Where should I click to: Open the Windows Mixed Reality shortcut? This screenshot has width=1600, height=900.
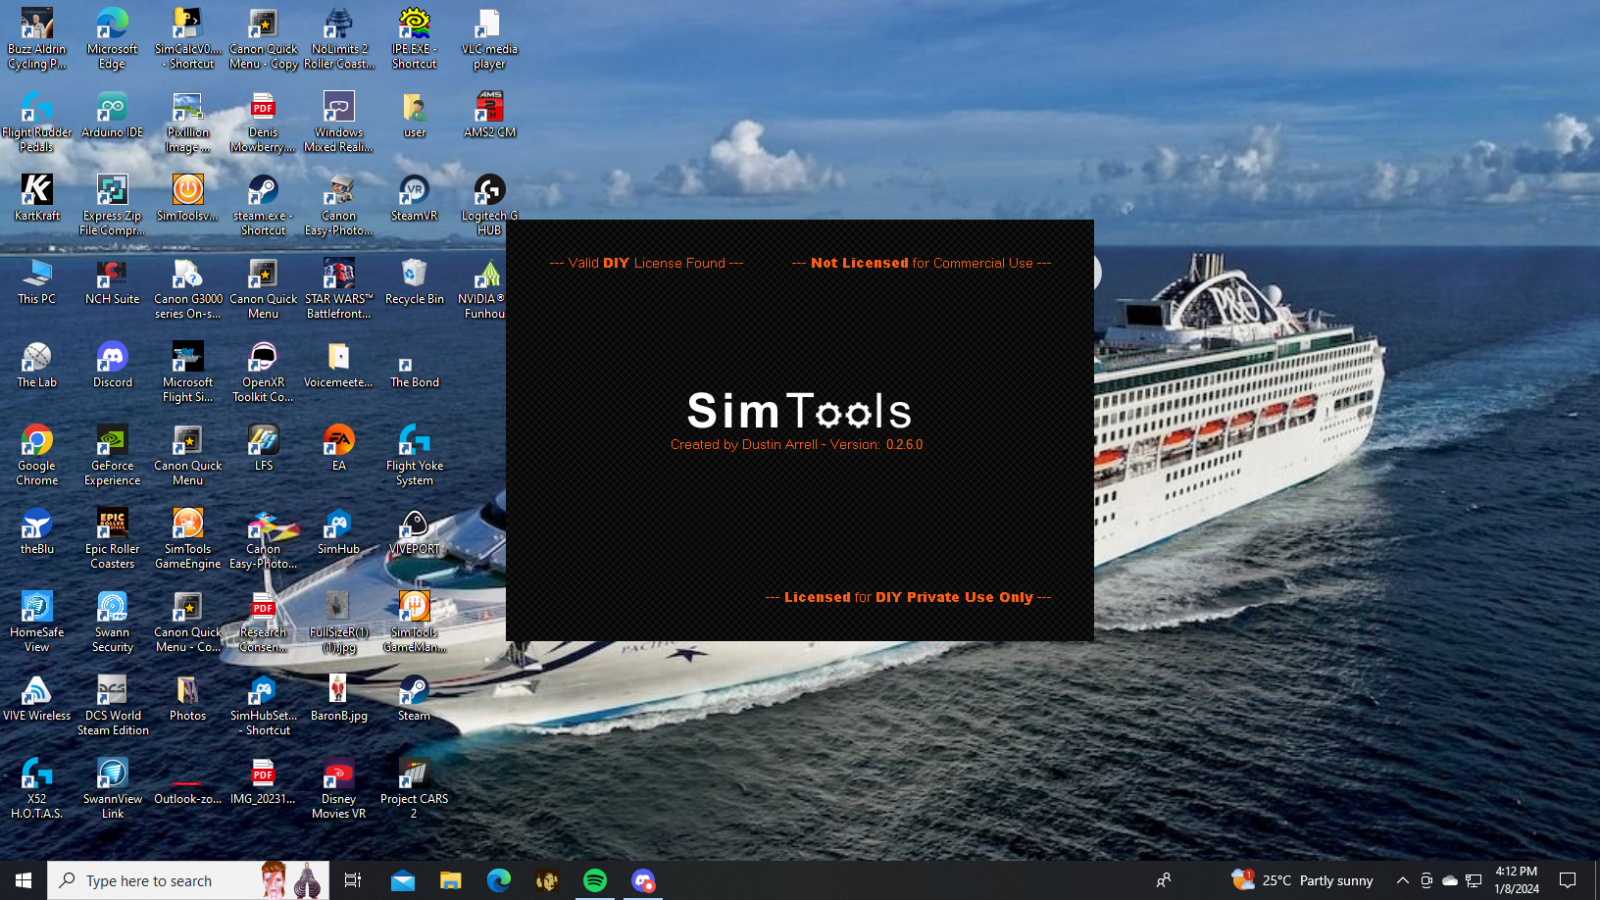click(x=339, y=121)
